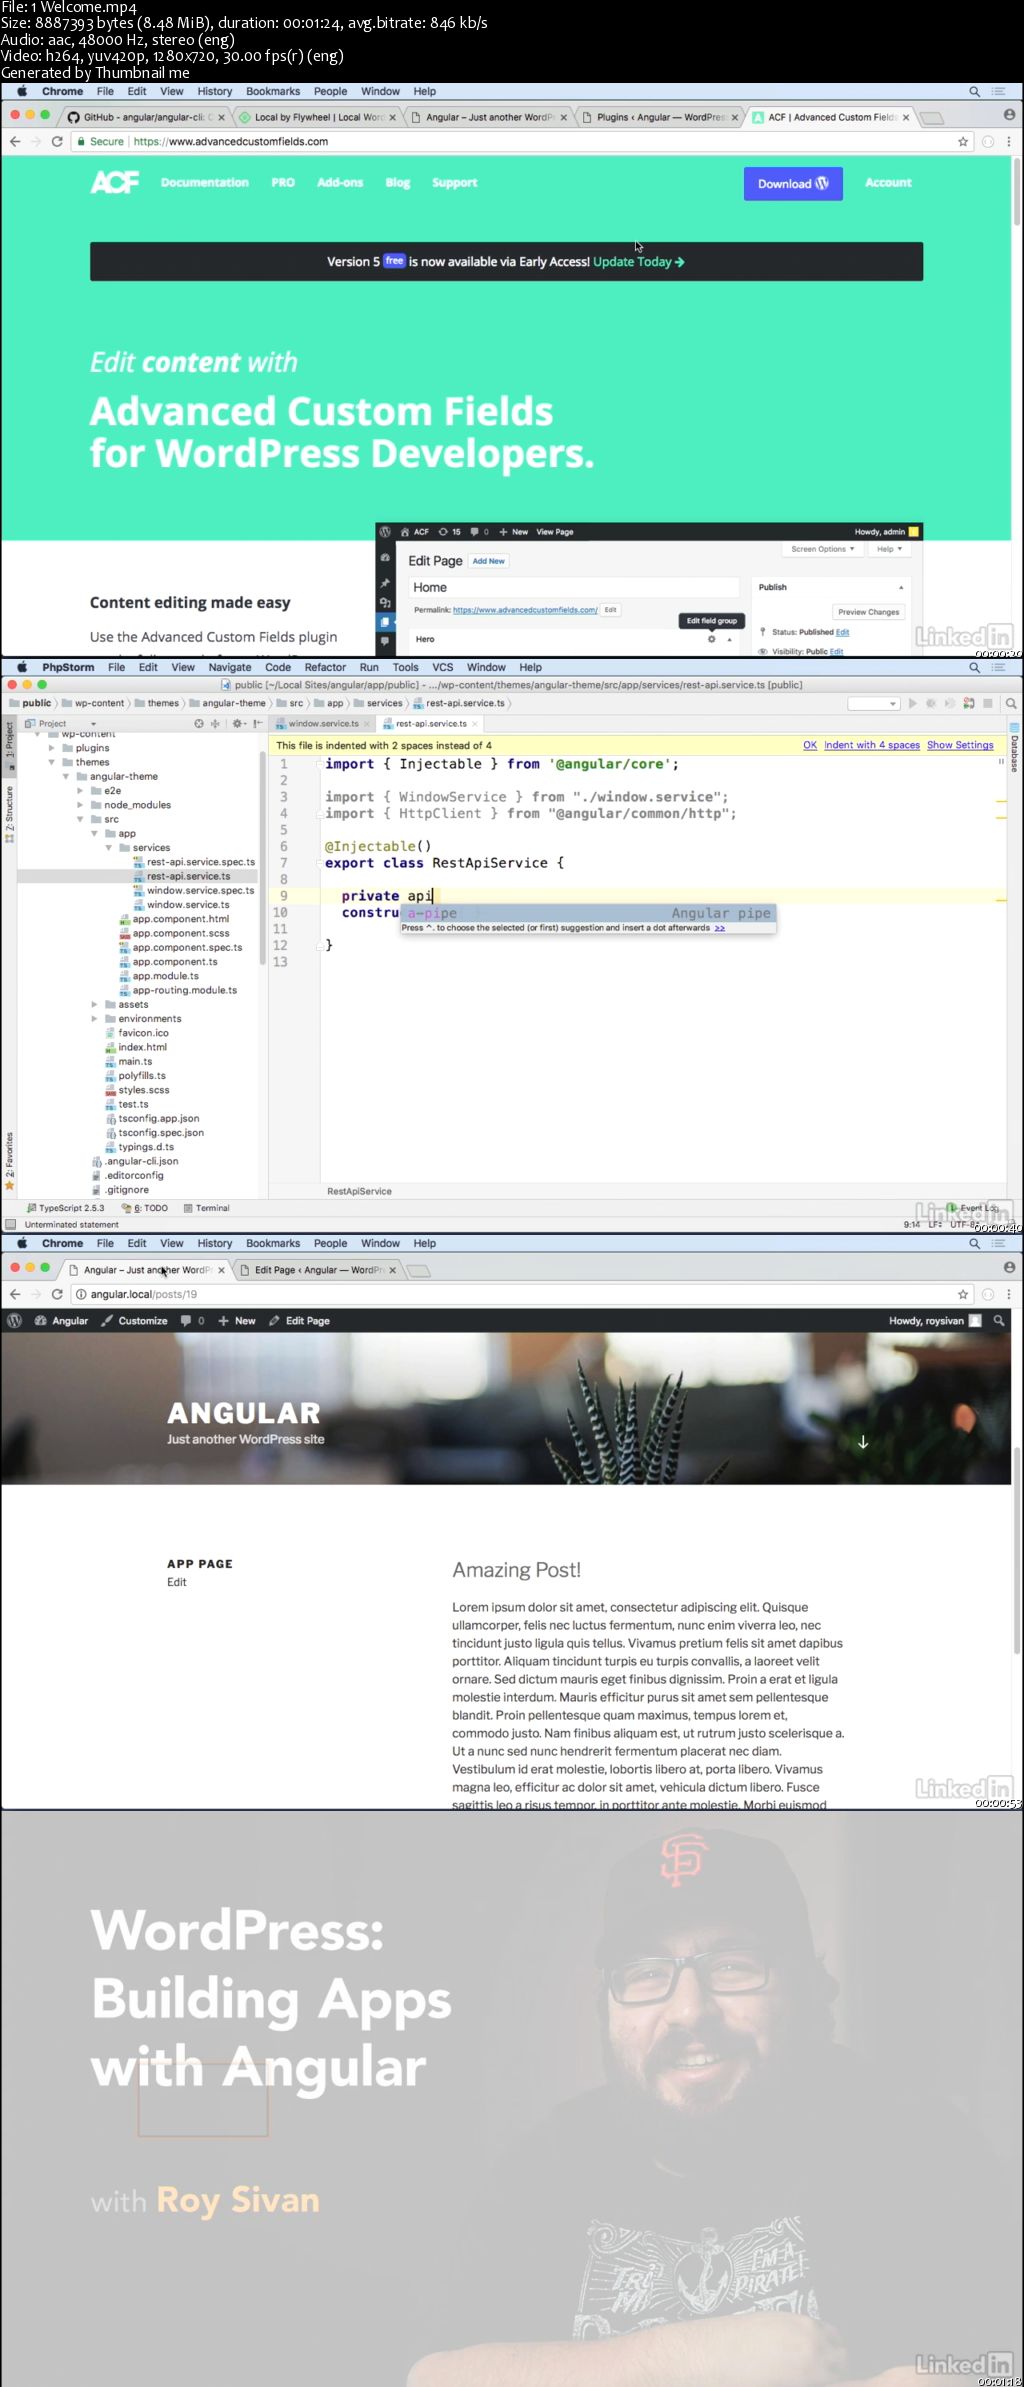Select the rest-api.service.ts editor tab
The height and width of the screenshot is (2387, 1024).
[431, 723]
